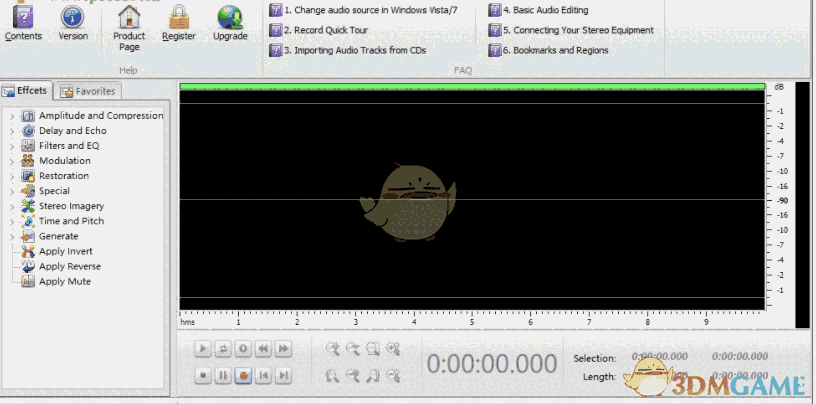The image size is (816, 404).
Task: Toggle loop playback button
Action: pos(223,348)
